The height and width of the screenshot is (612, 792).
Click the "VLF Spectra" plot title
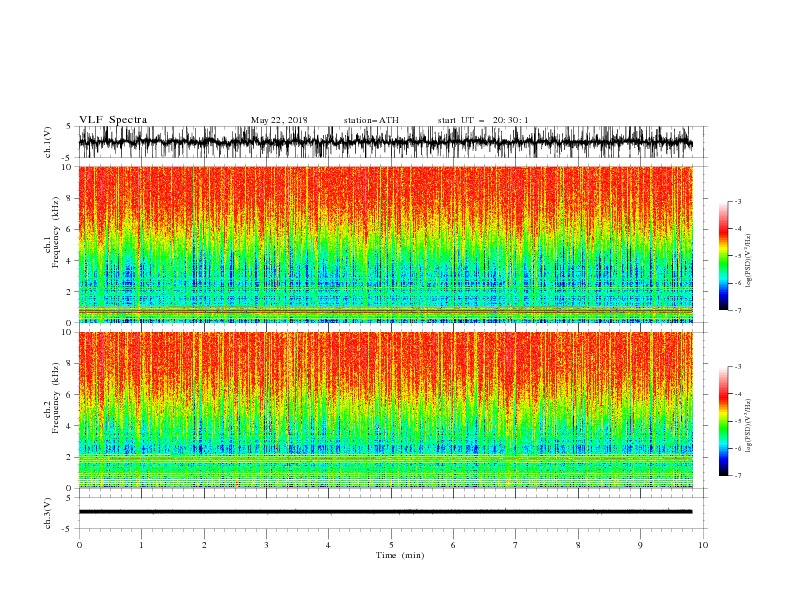tap(113, 120)
